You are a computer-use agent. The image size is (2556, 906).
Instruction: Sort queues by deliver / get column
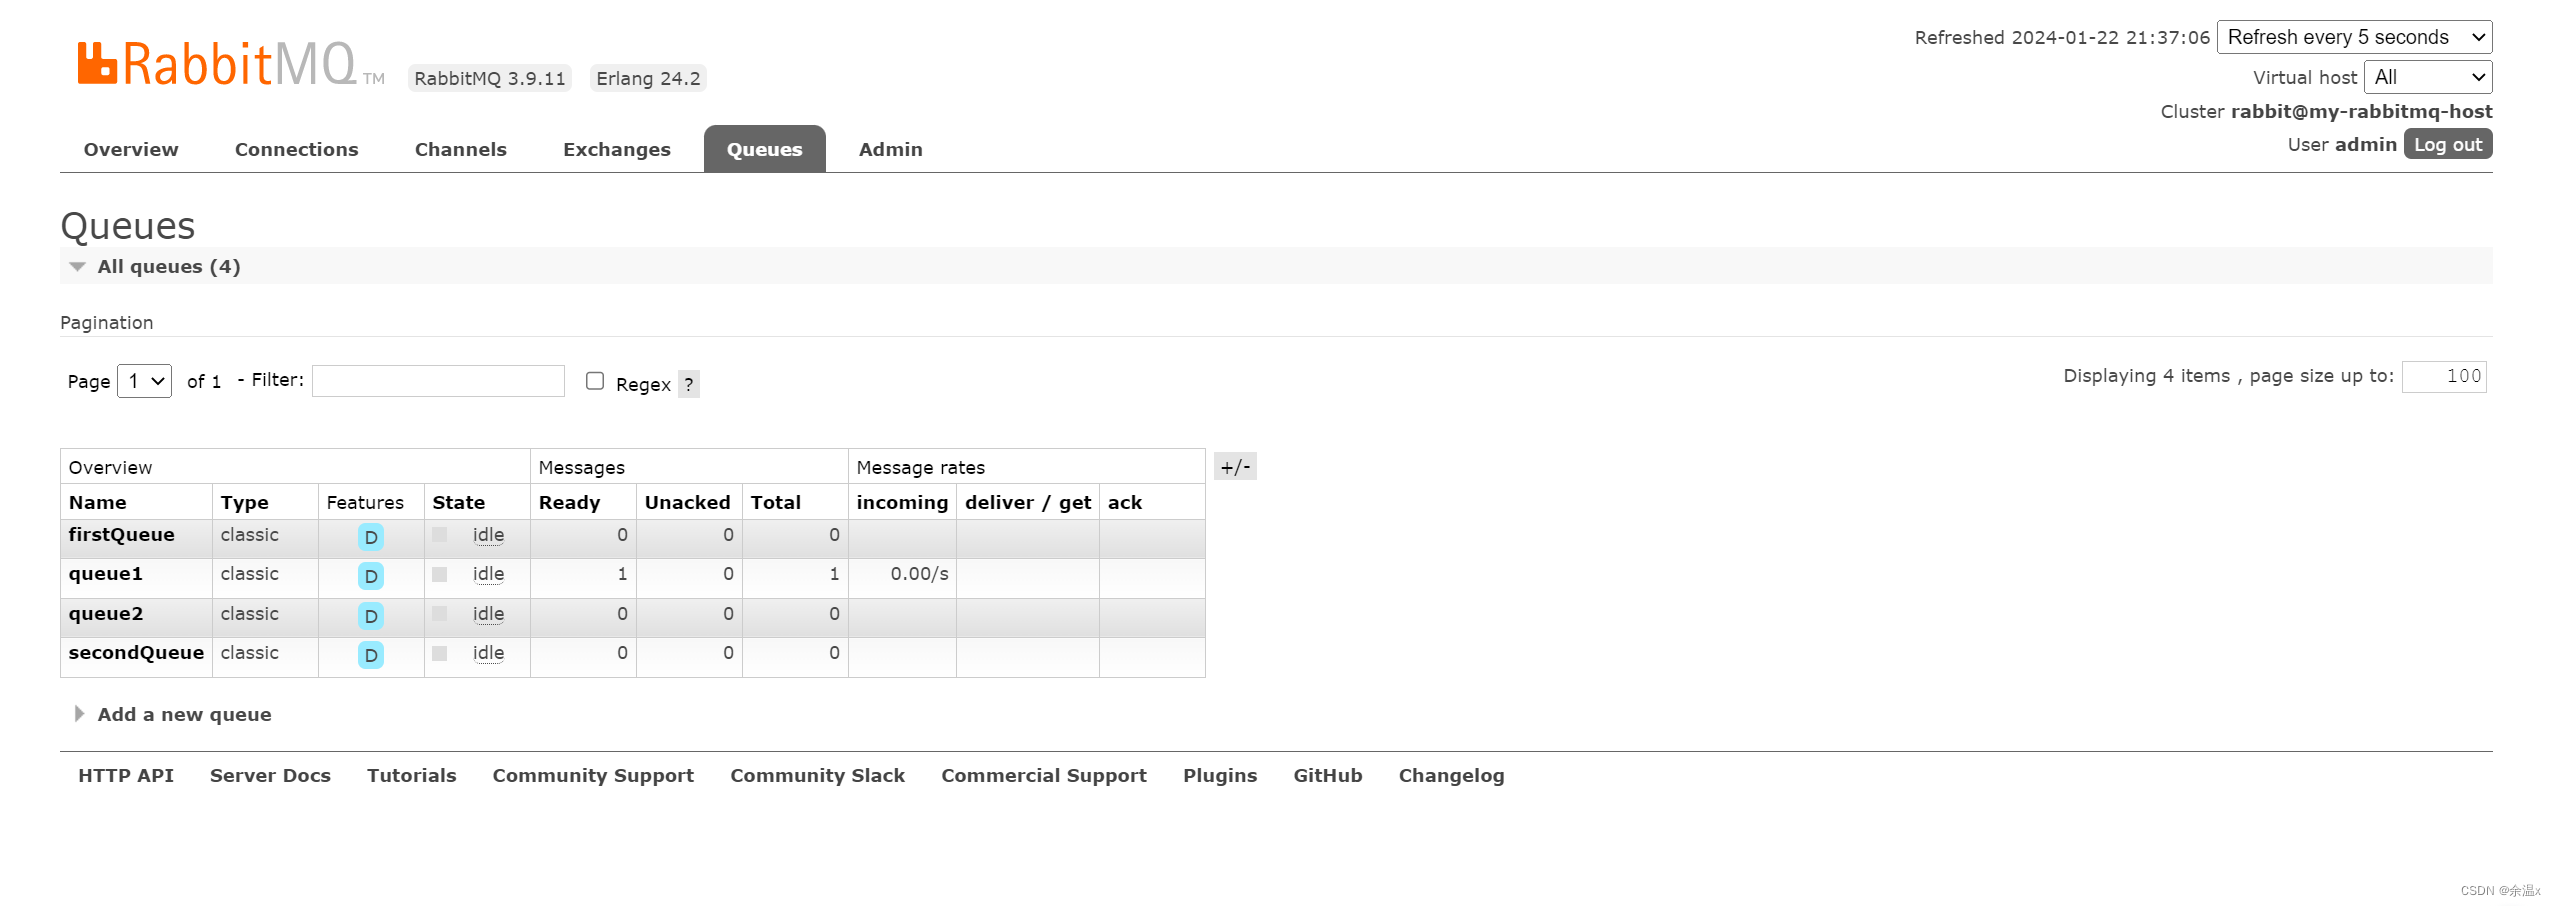click(1028, 503)
